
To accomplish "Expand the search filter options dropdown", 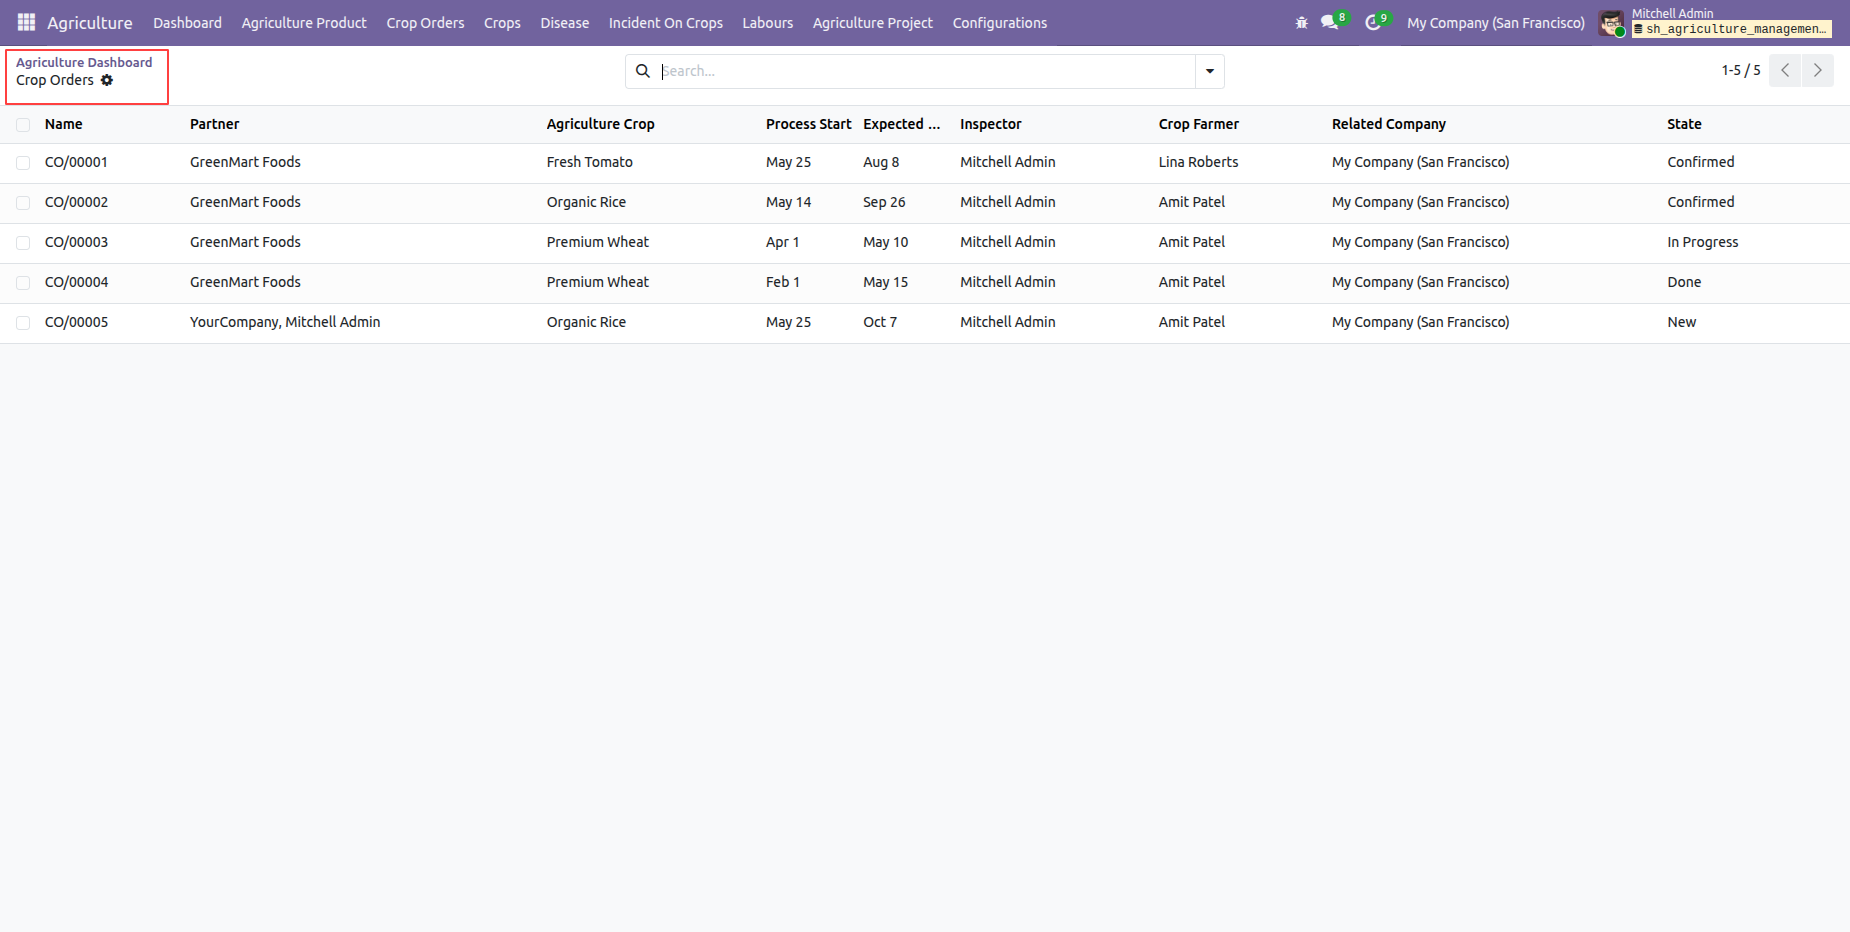I will coord(1210,71).
